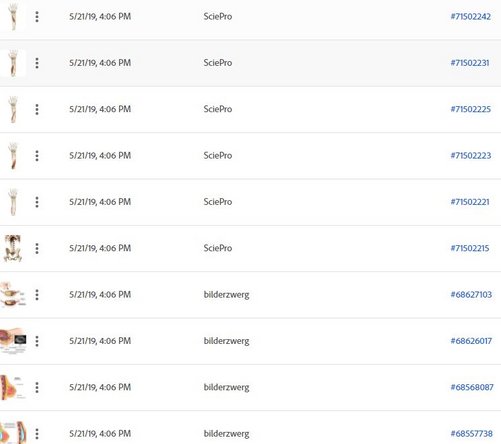Screen dimensions: 501x444
Task: Select the thumbnail for item #68626017
Action: click(13, 341)
